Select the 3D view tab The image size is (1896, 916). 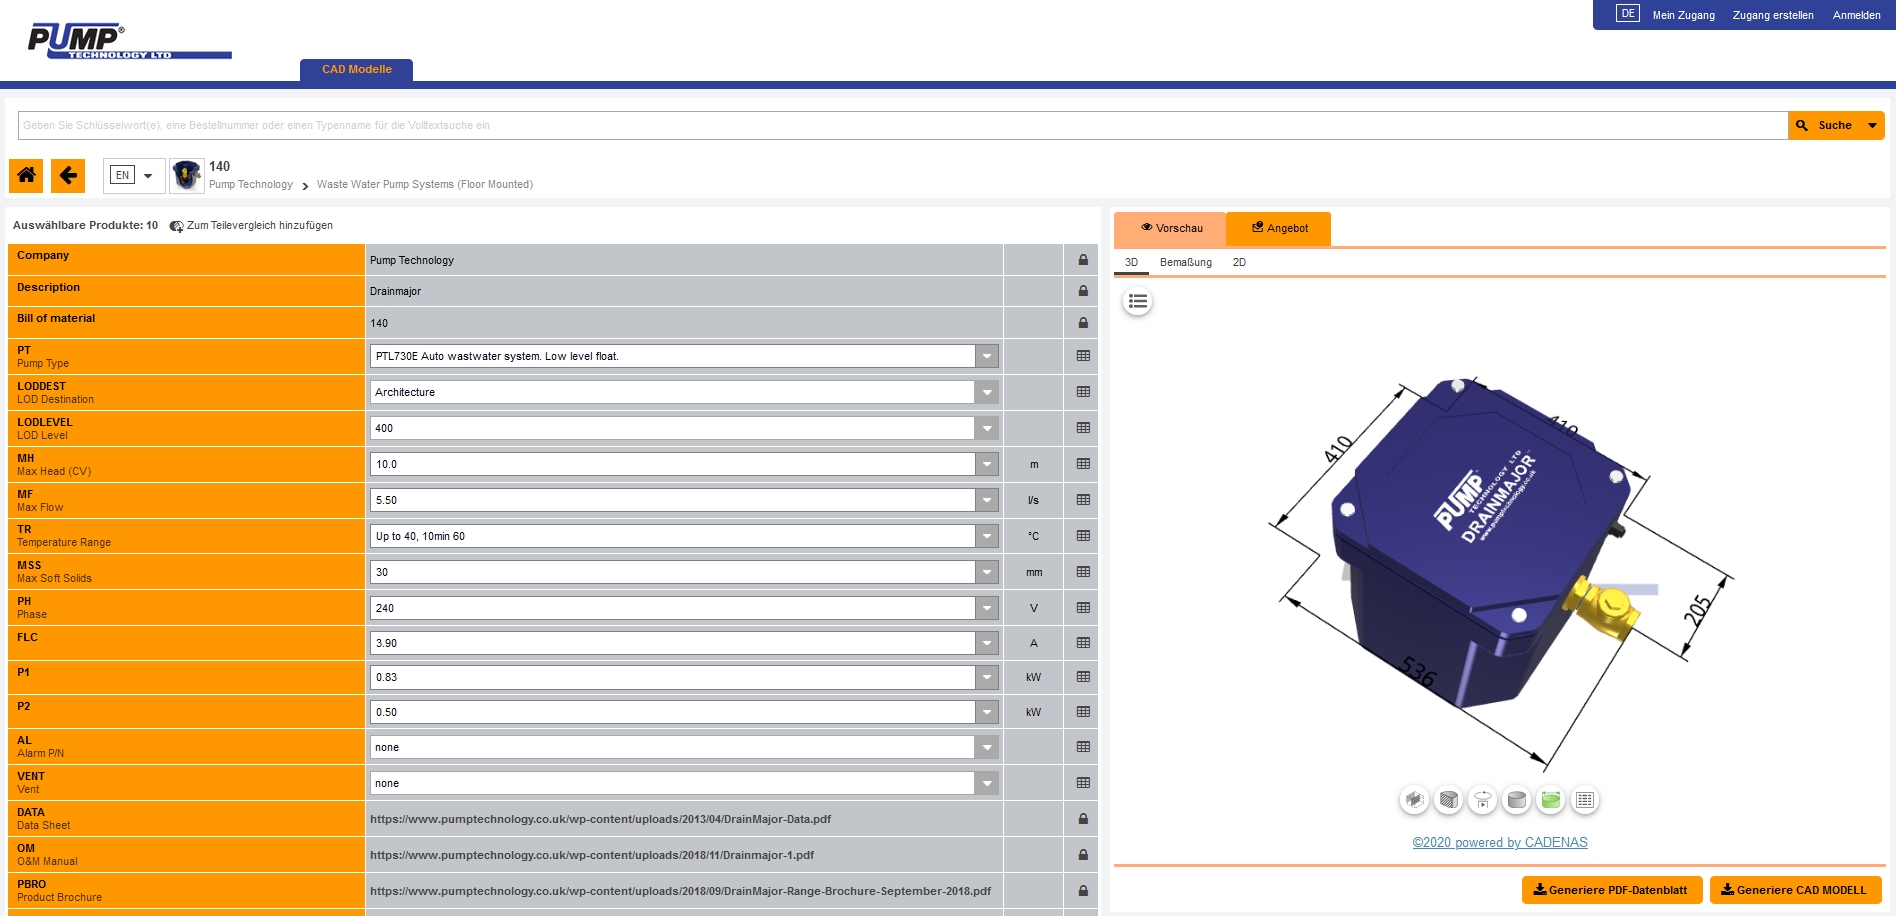1131,262
